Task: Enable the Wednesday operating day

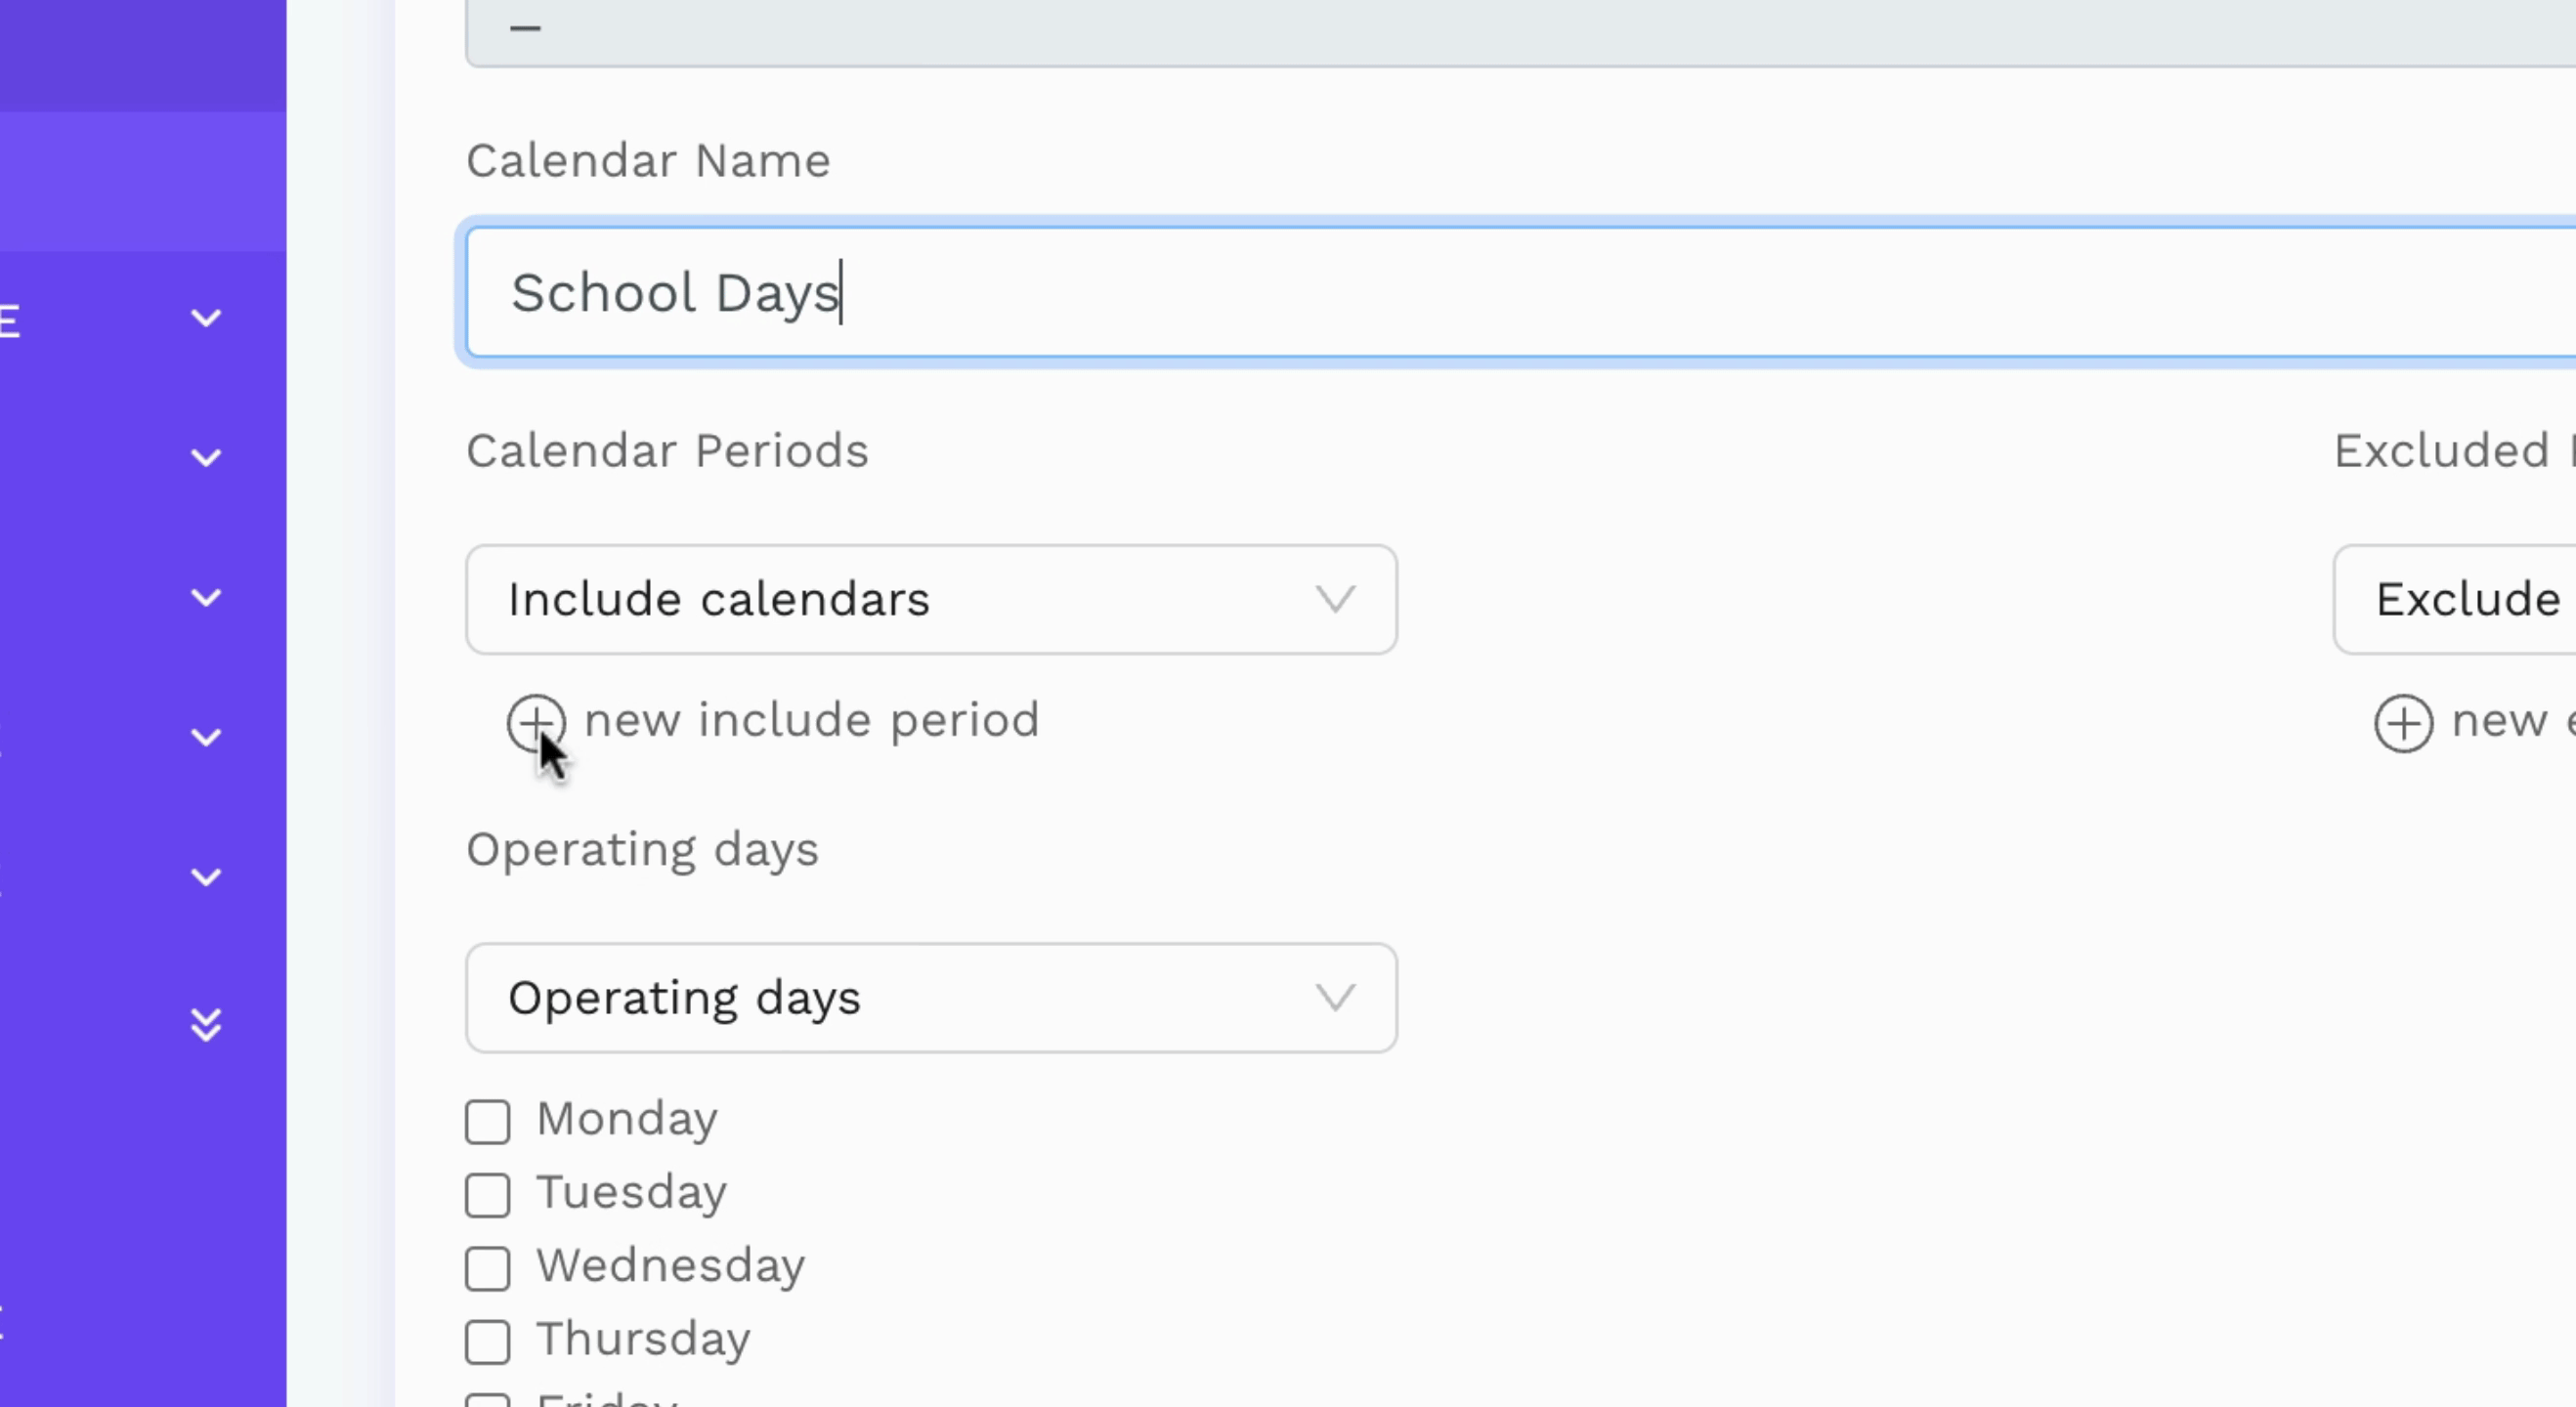Action: (488, 1268)
